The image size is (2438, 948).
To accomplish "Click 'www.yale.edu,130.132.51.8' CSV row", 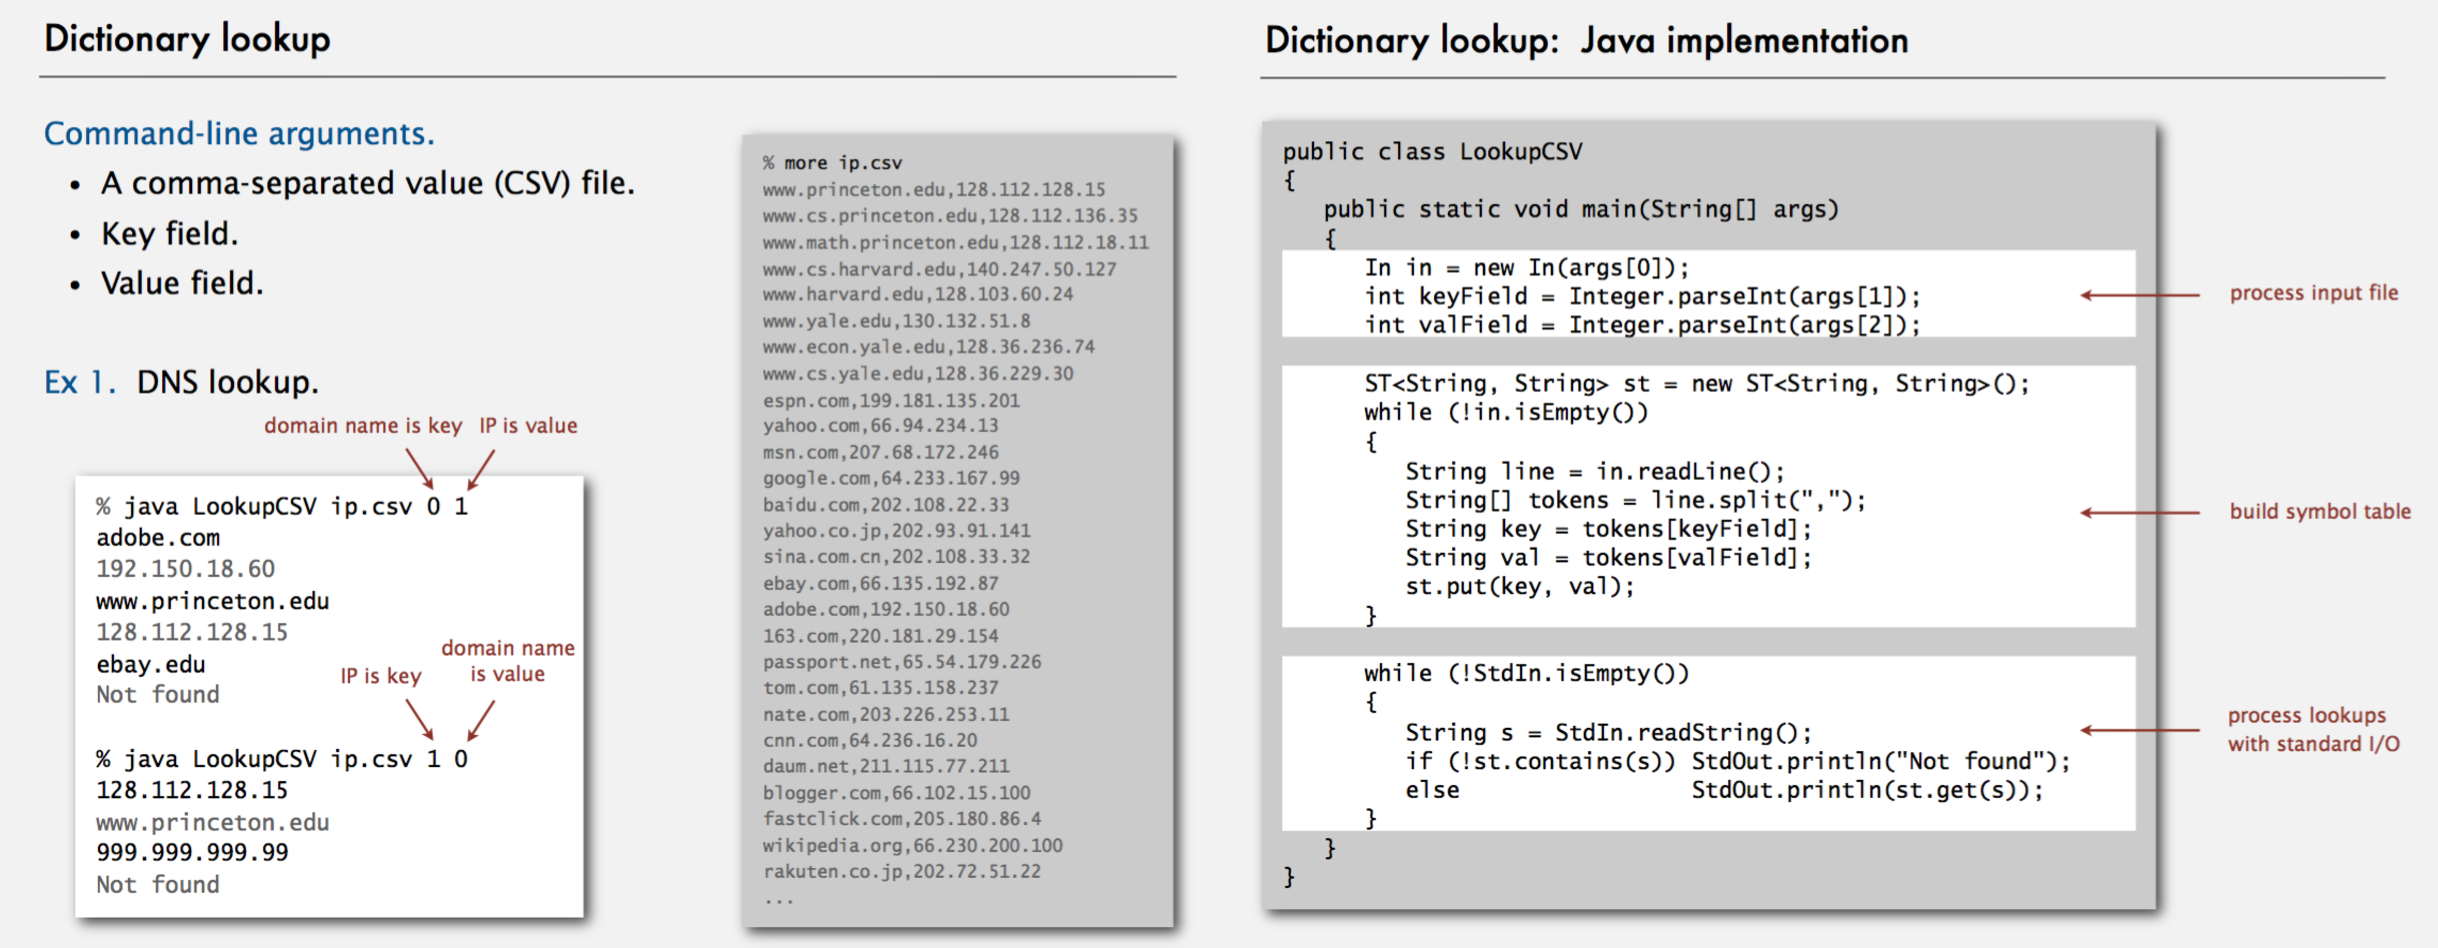I will click(x=896, y=321).
